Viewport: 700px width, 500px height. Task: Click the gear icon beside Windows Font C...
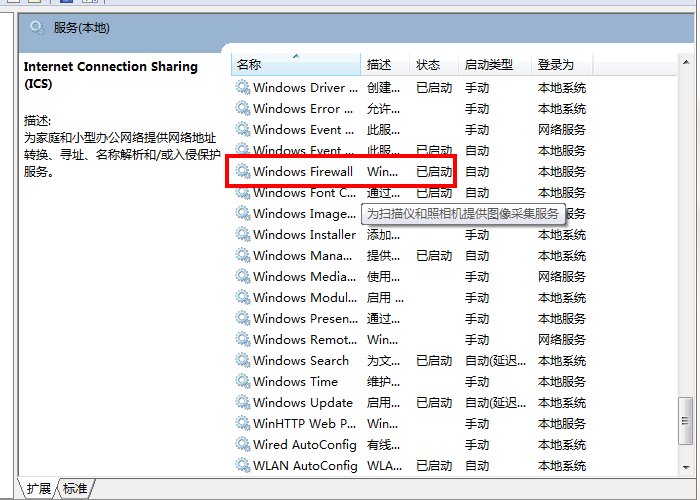242,192
